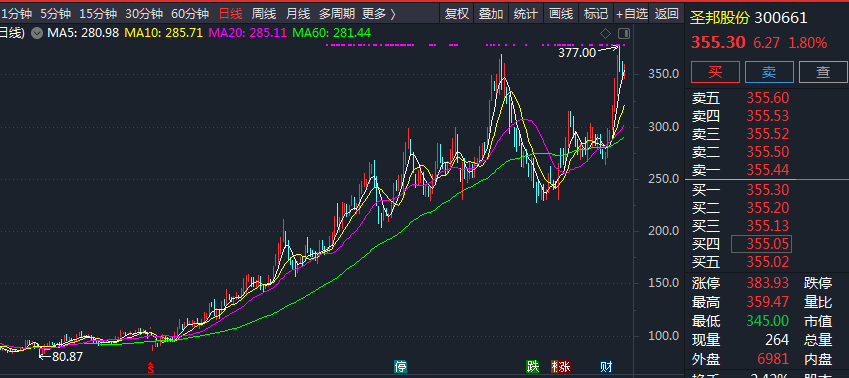Click the diamond icon above the chart
The image size is (849, 378).
tap(605, 34)
